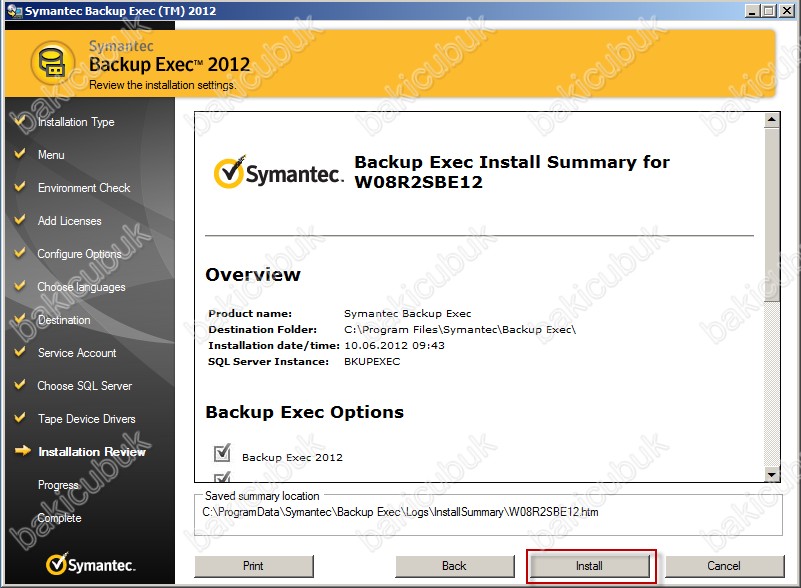Click the Symantec logo in sidebar bottom
Image resolution: width=801 pixels, height=588 pixels.
coord(90,564)
